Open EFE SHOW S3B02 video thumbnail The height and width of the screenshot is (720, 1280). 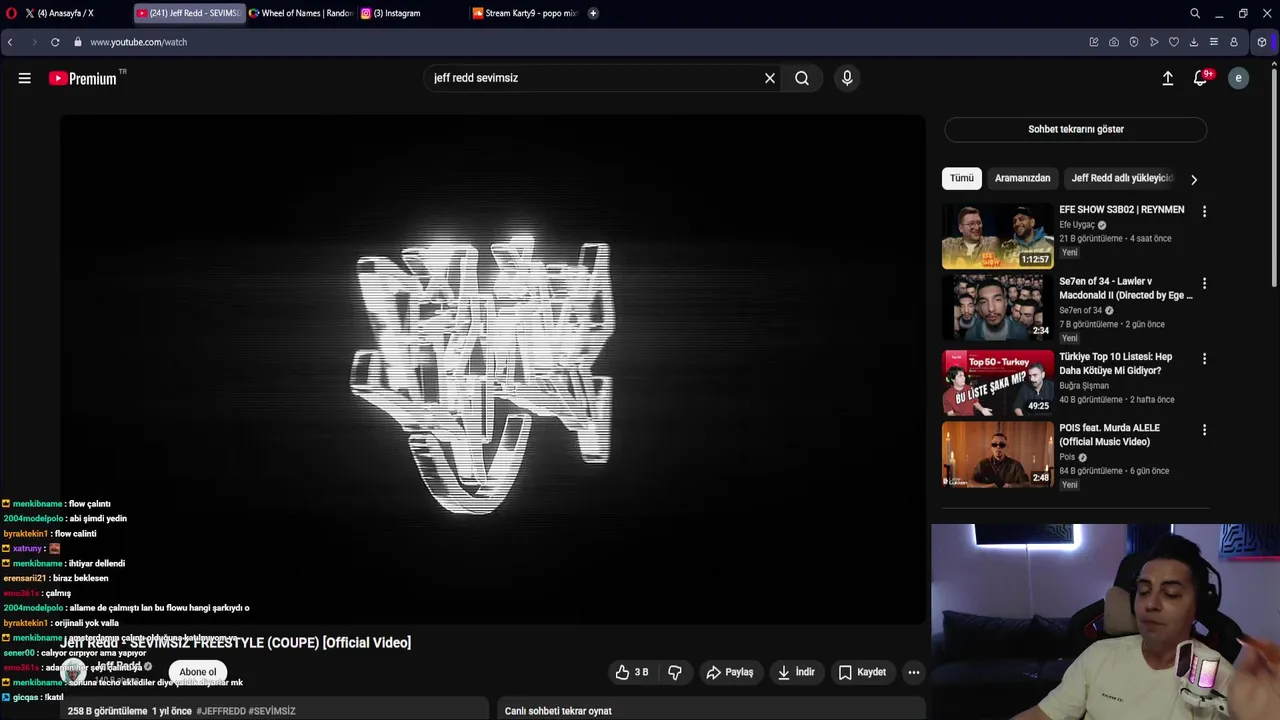click(x=997, y=237)
